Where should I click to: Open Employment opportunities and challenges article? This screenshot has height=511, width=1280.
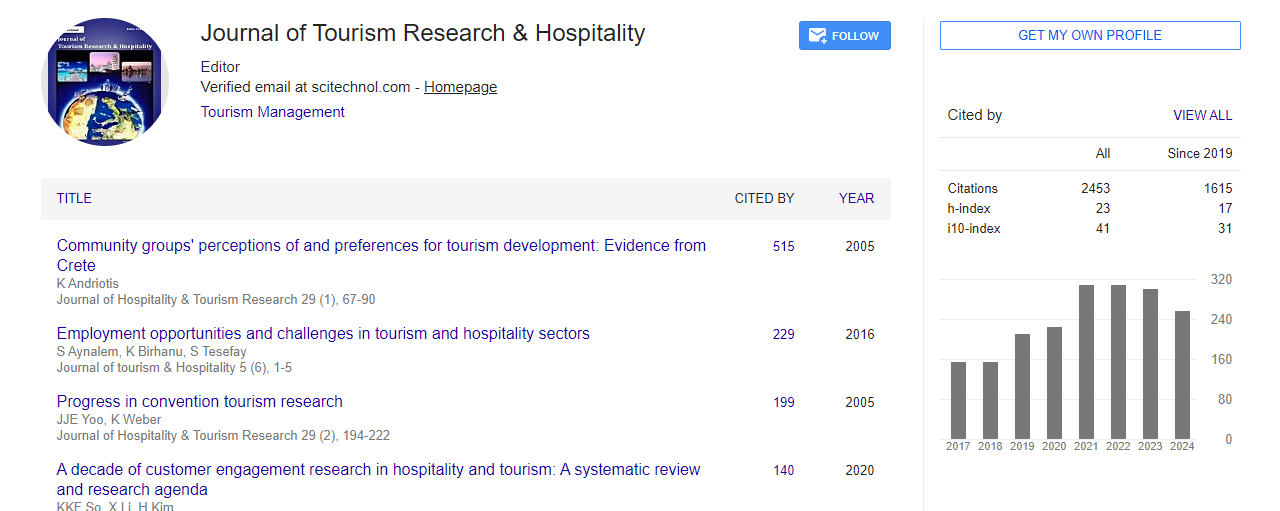click(323, 333)
